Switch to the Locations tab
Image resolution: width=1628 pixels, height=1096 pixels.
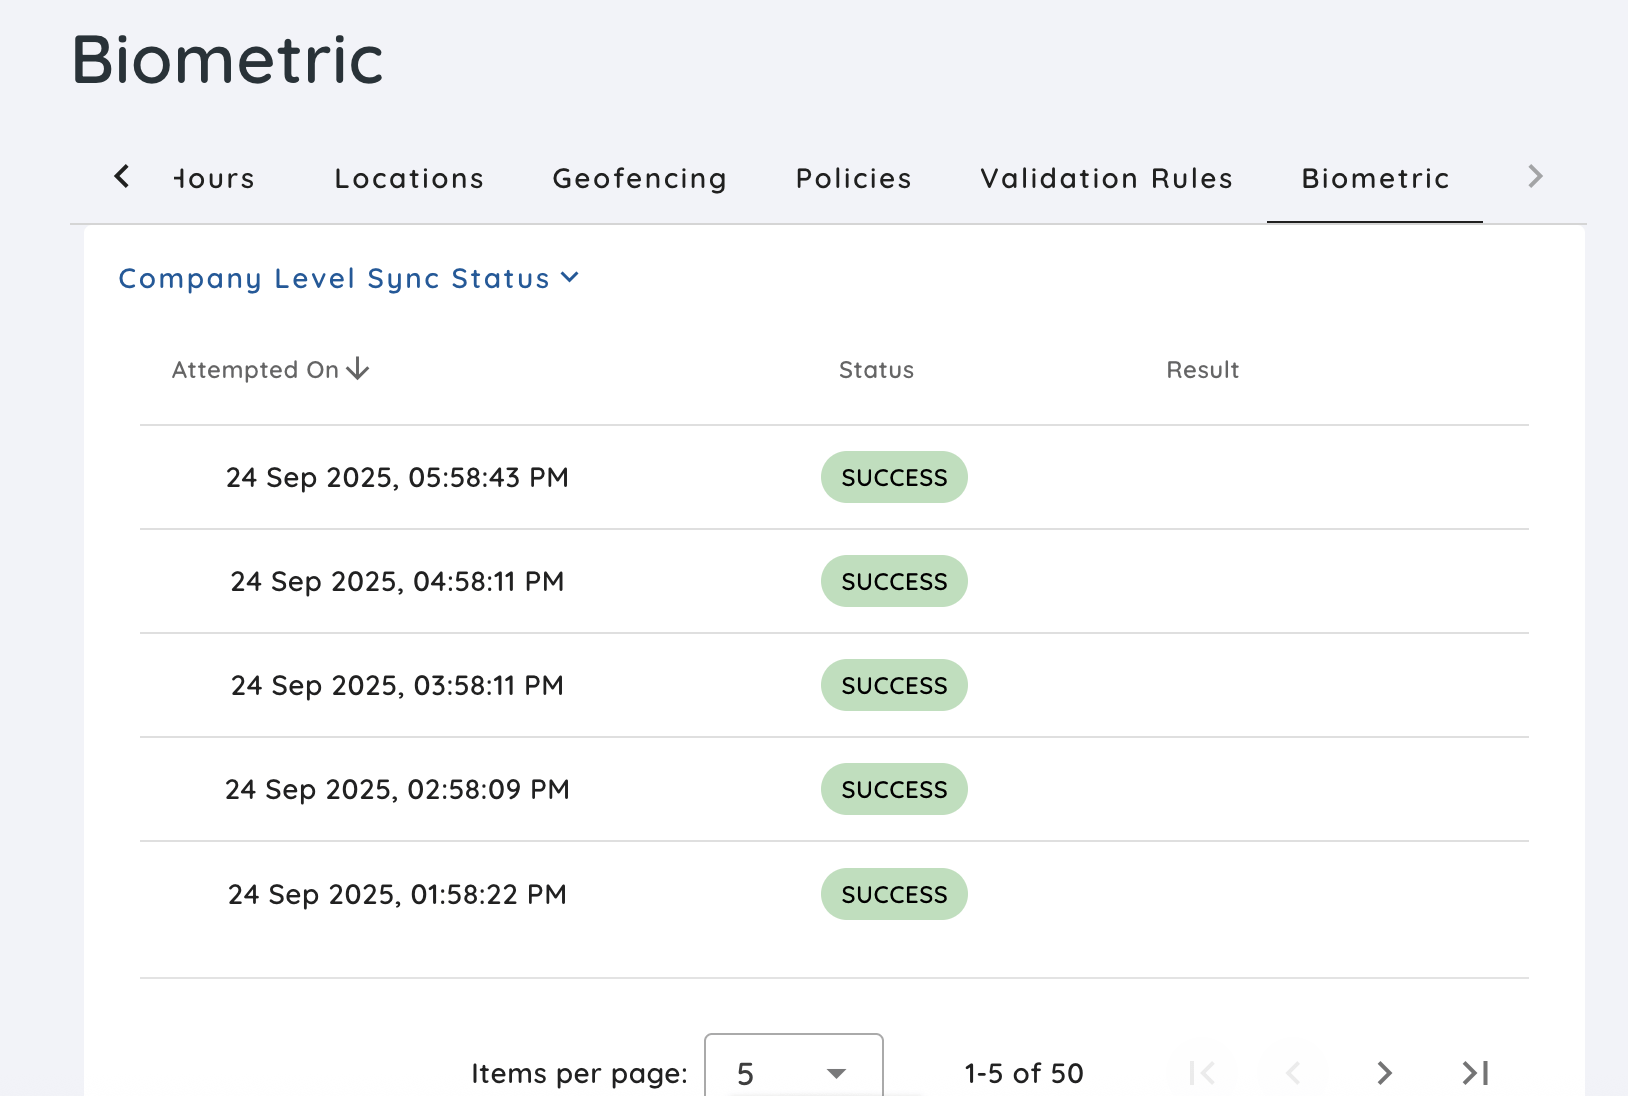coord(409,178)
